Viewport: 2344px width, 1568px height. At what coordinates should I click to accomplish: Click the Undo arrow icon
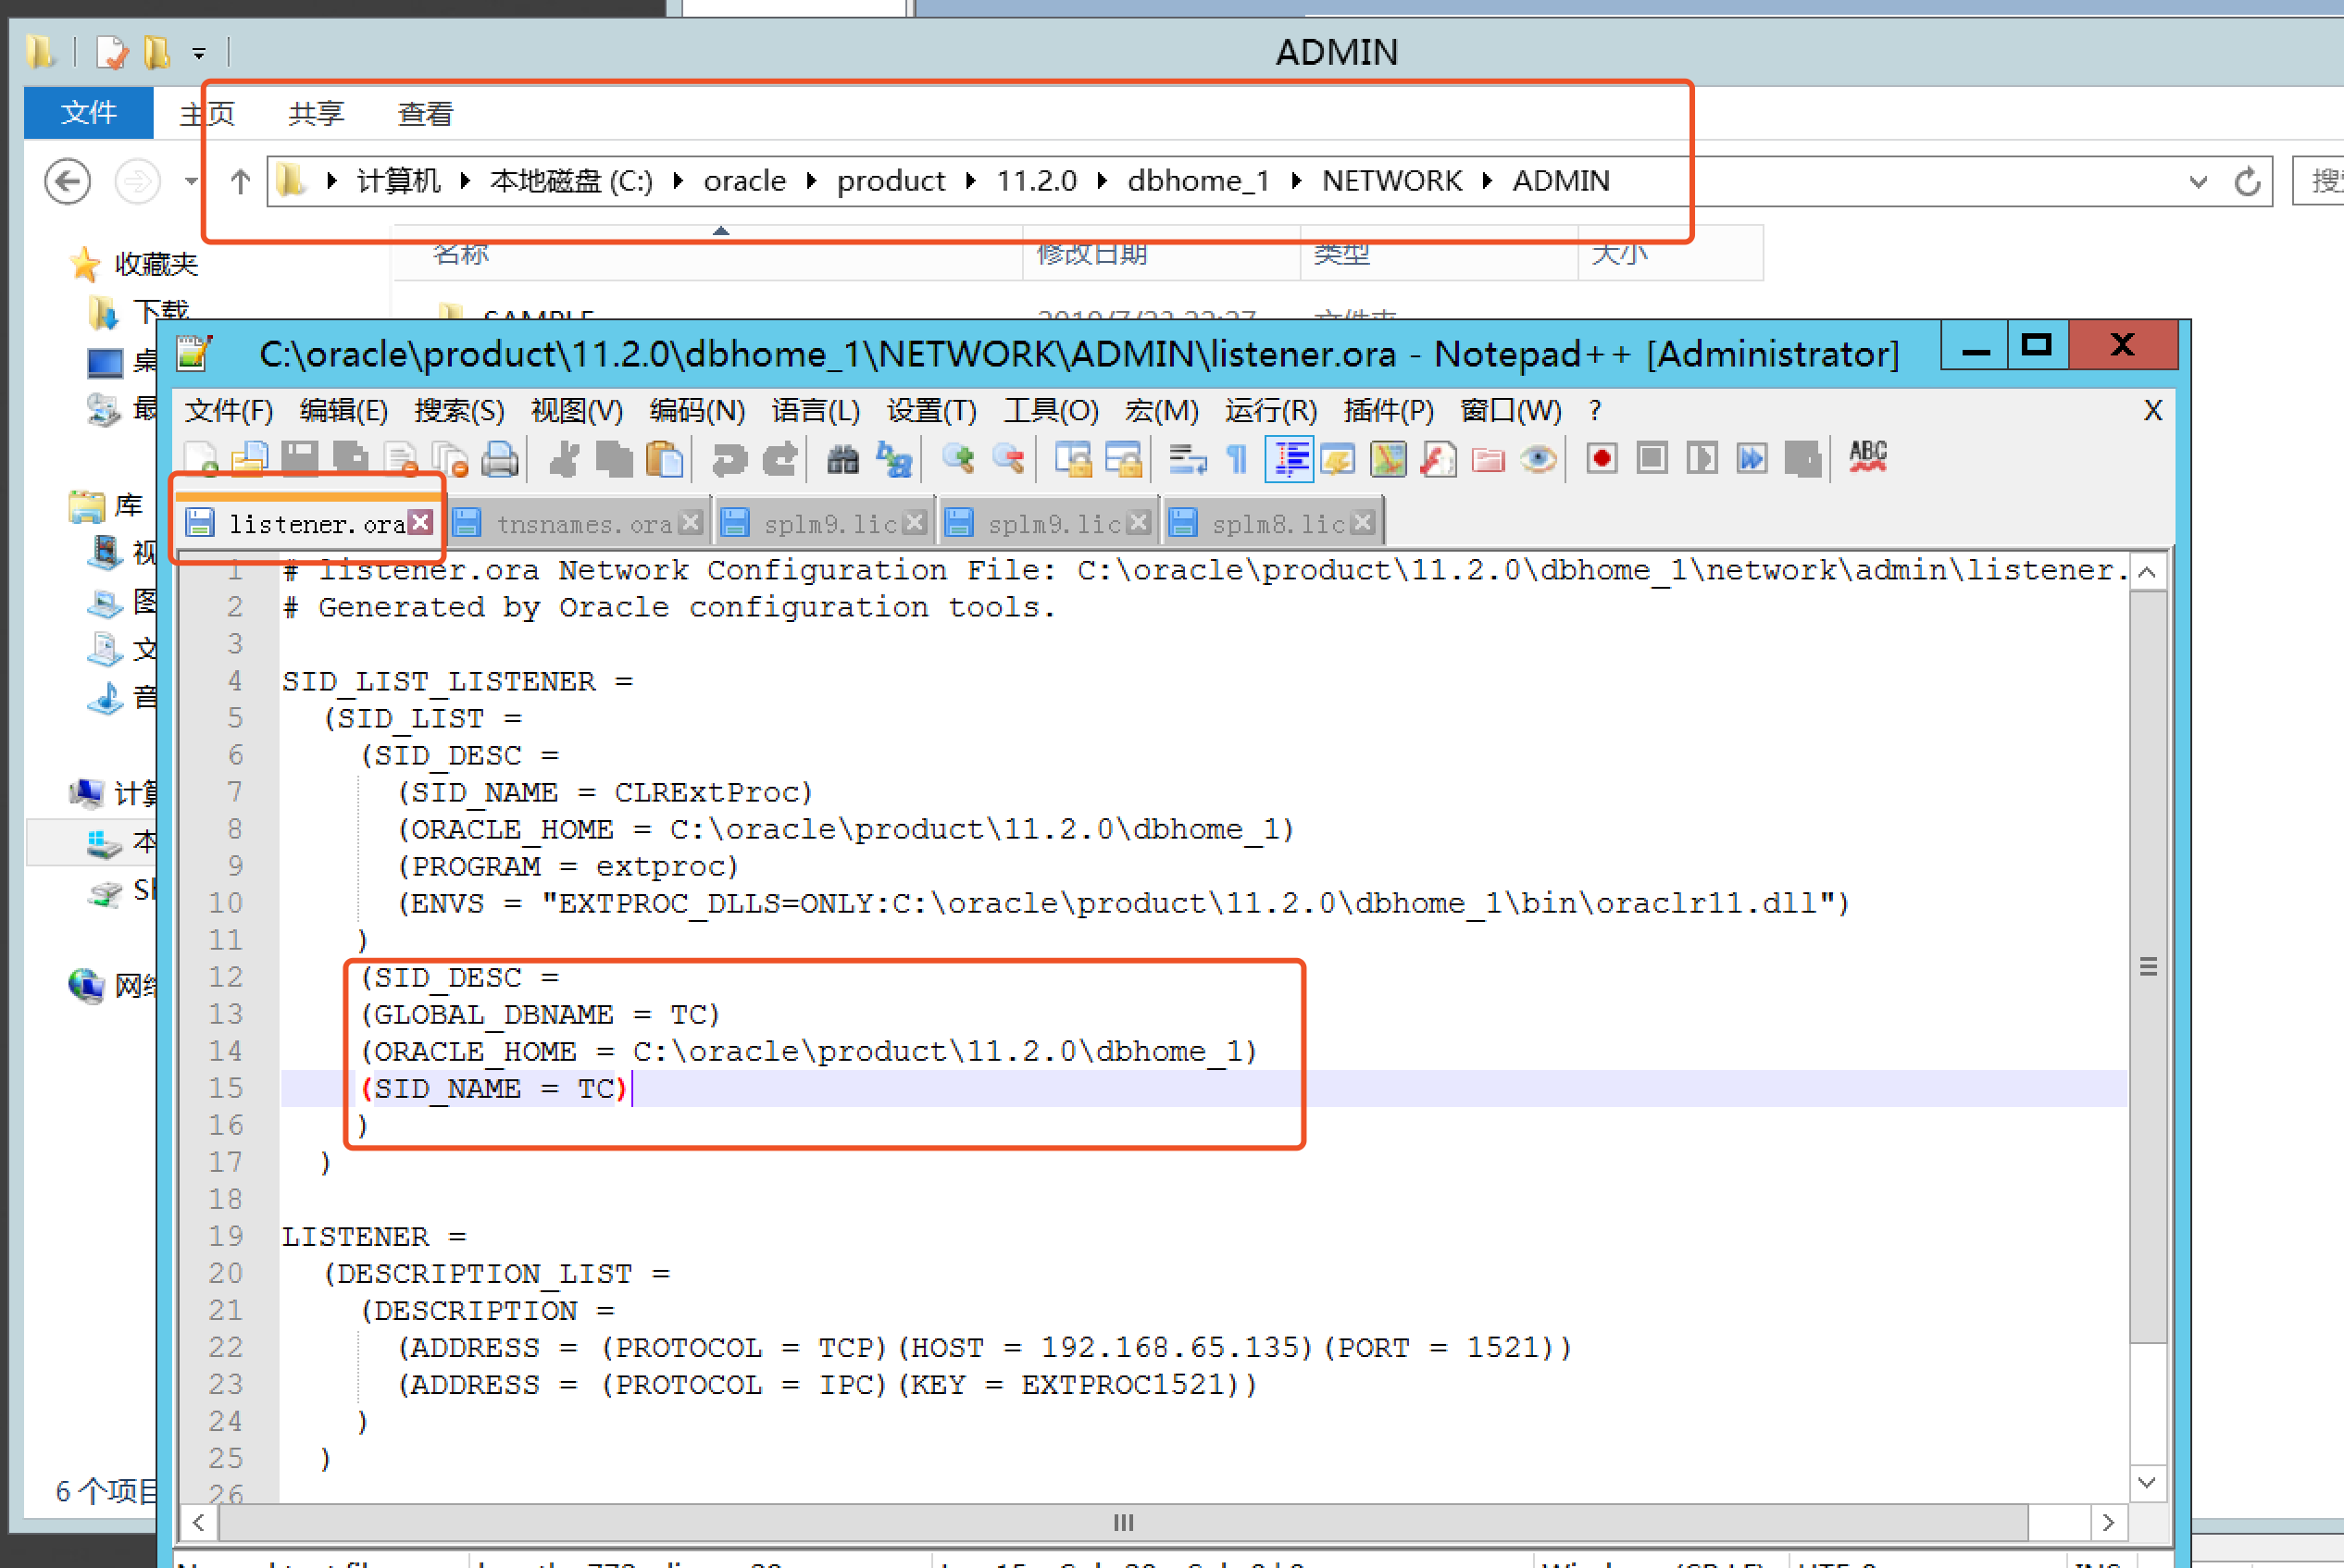click(730, 458)
